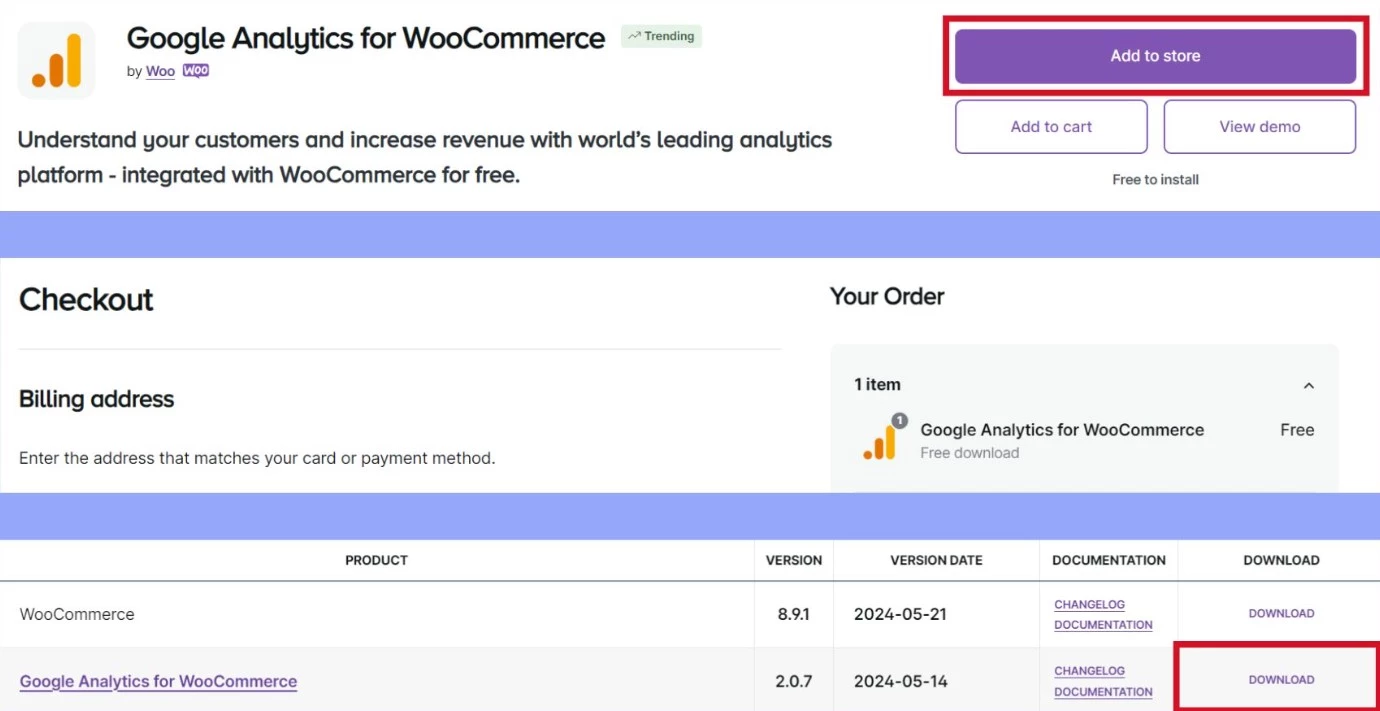Click the Billing address heading
This screenshot has height=711, width=1380.
(x=96, y=399)
